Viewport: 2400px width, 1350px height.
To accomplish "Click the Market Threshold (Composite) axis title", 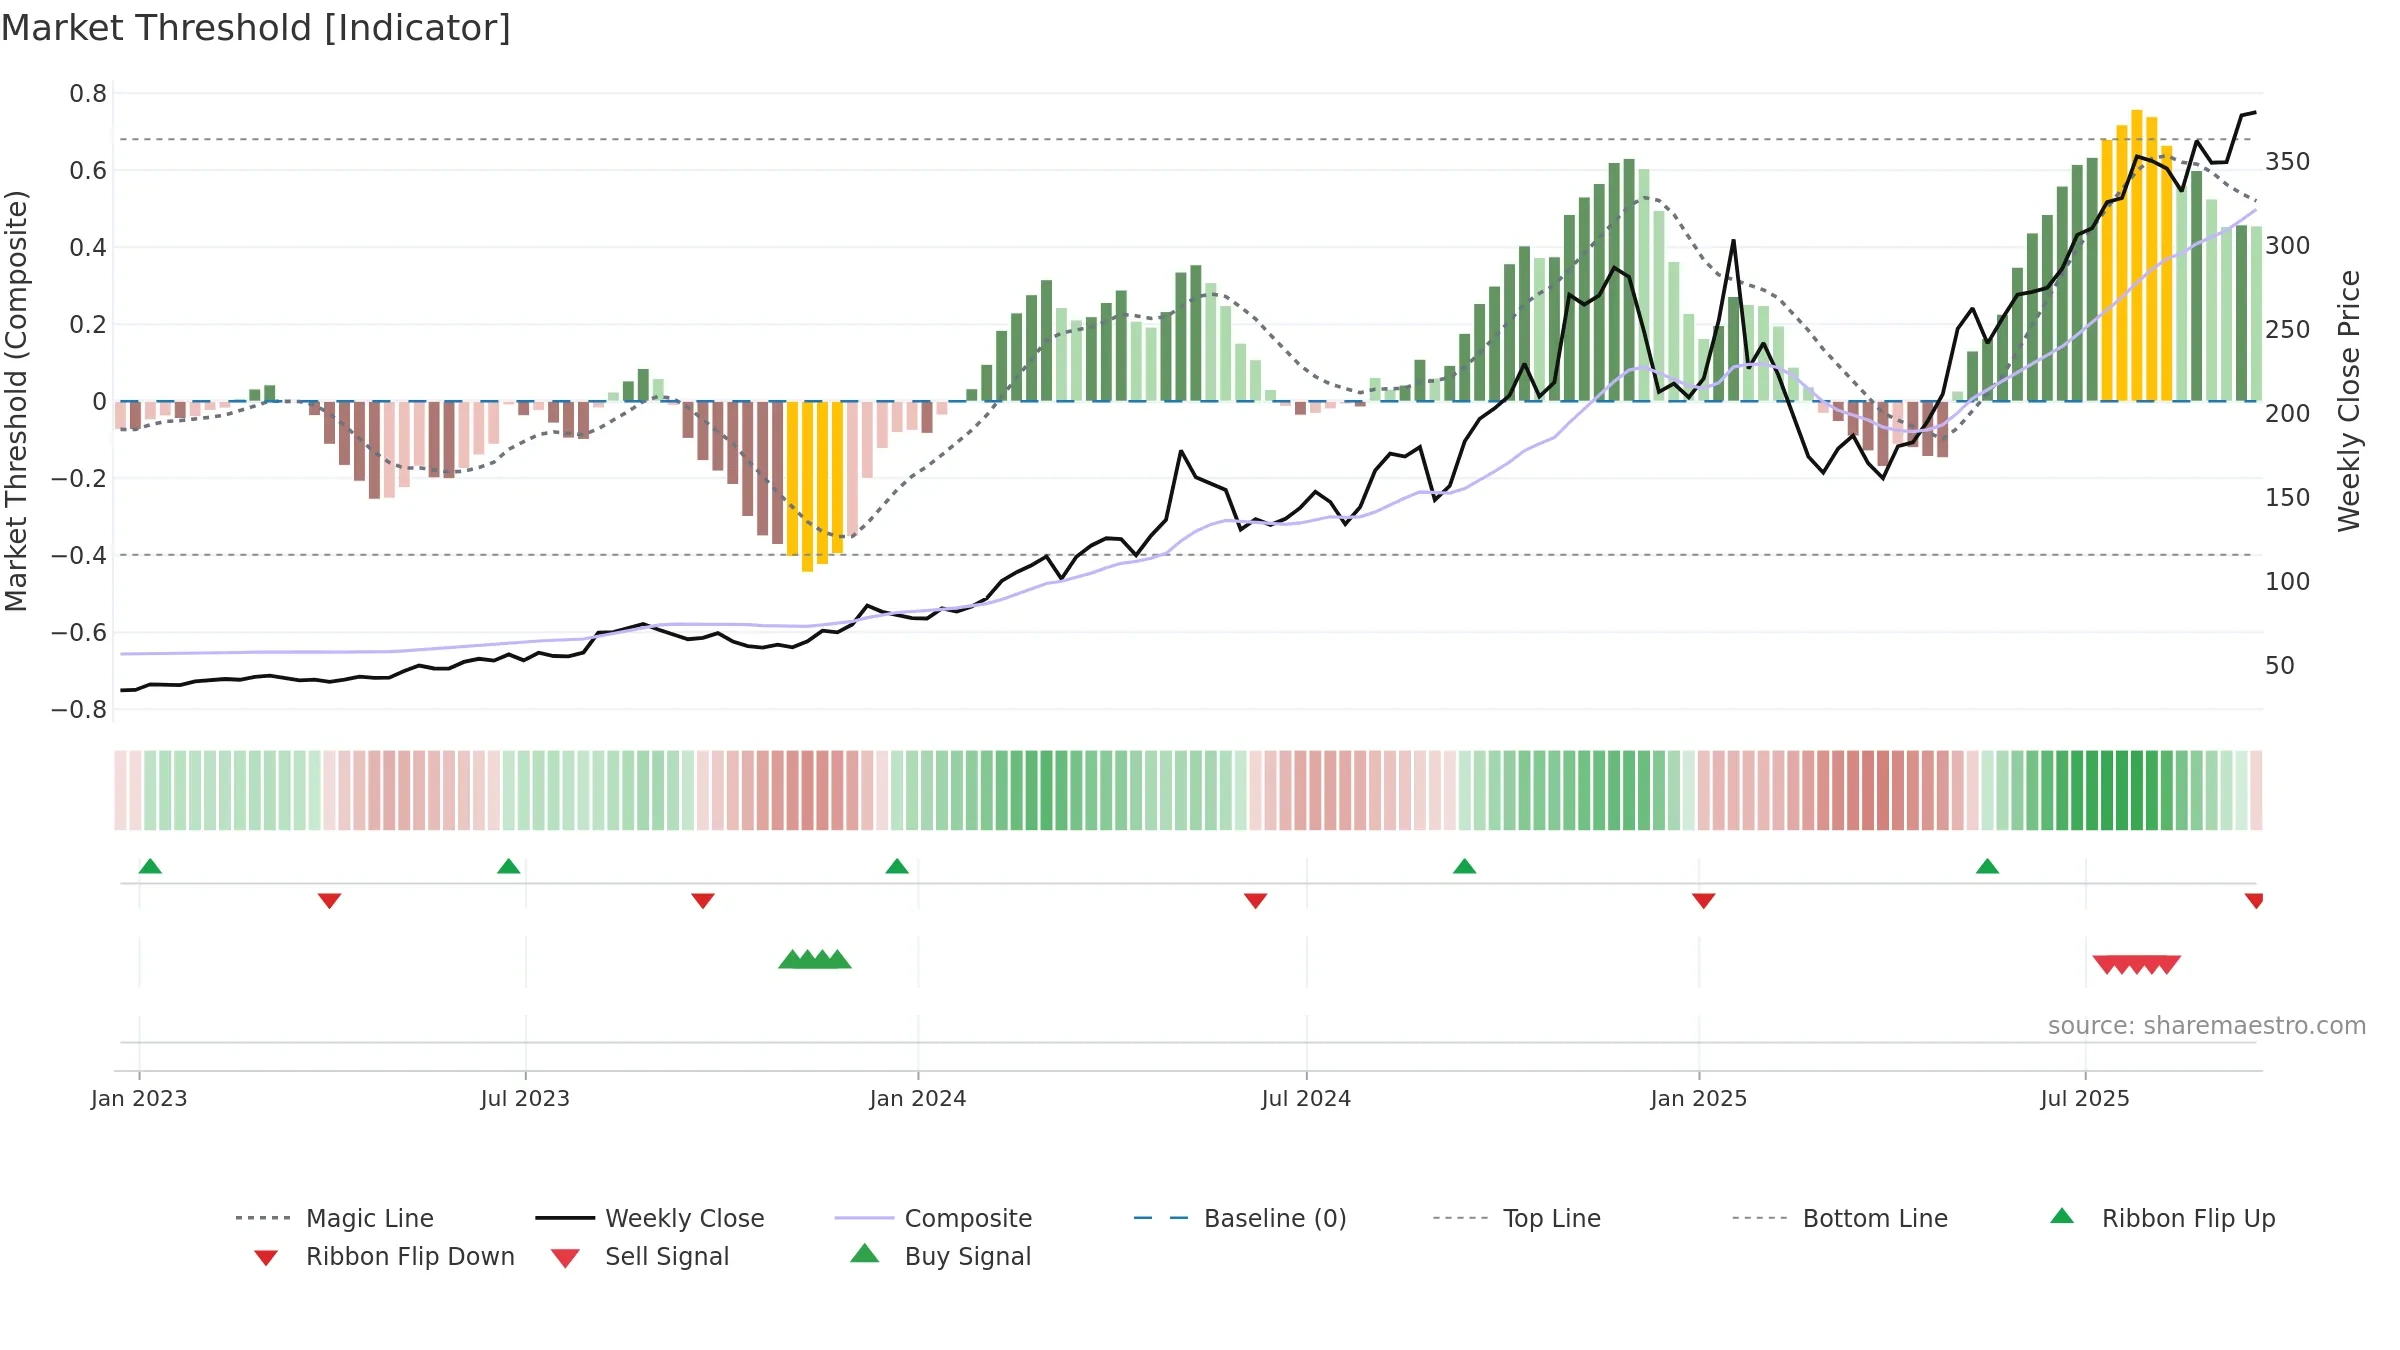I will (16, 401).
